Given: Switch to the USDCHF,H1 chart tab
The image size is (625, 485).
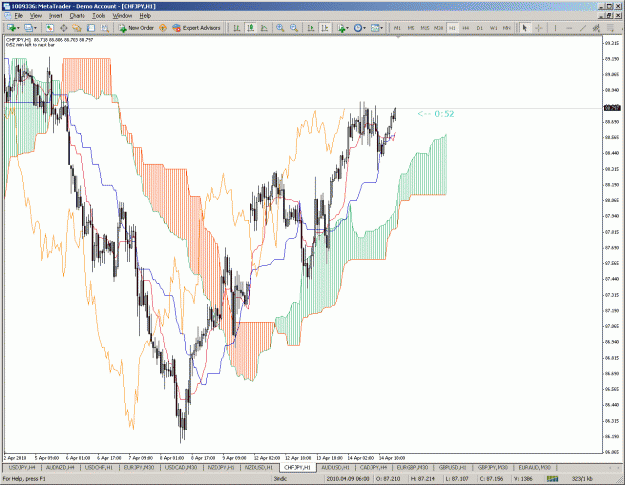Looking at the screenshot, I should coord(99,467).
